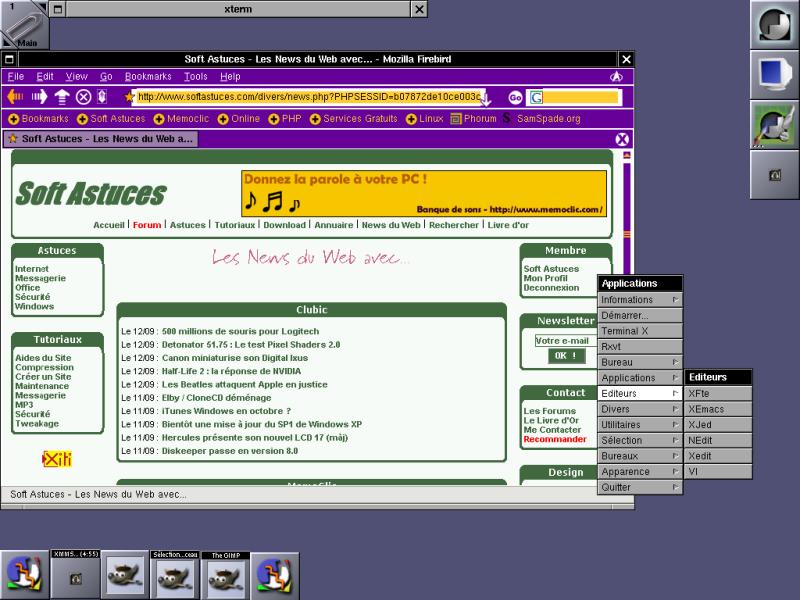The image size is (800, 600).
Task: Click the xterm window title bar
Action: pos(238,9)
